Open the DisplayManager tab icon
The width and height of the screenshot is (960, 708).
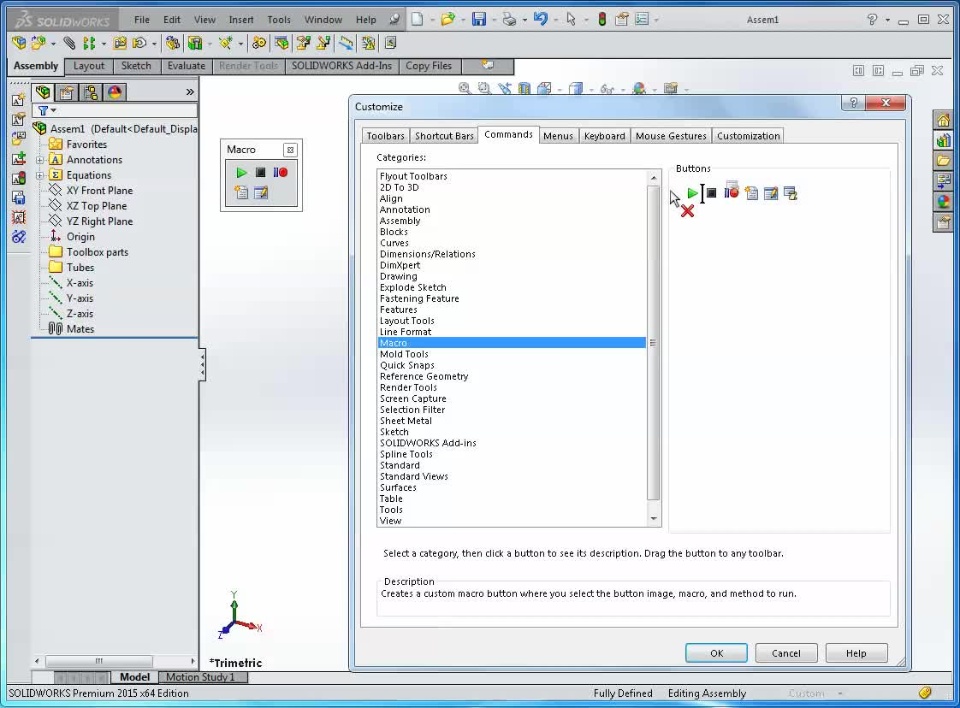pos(114,92)
